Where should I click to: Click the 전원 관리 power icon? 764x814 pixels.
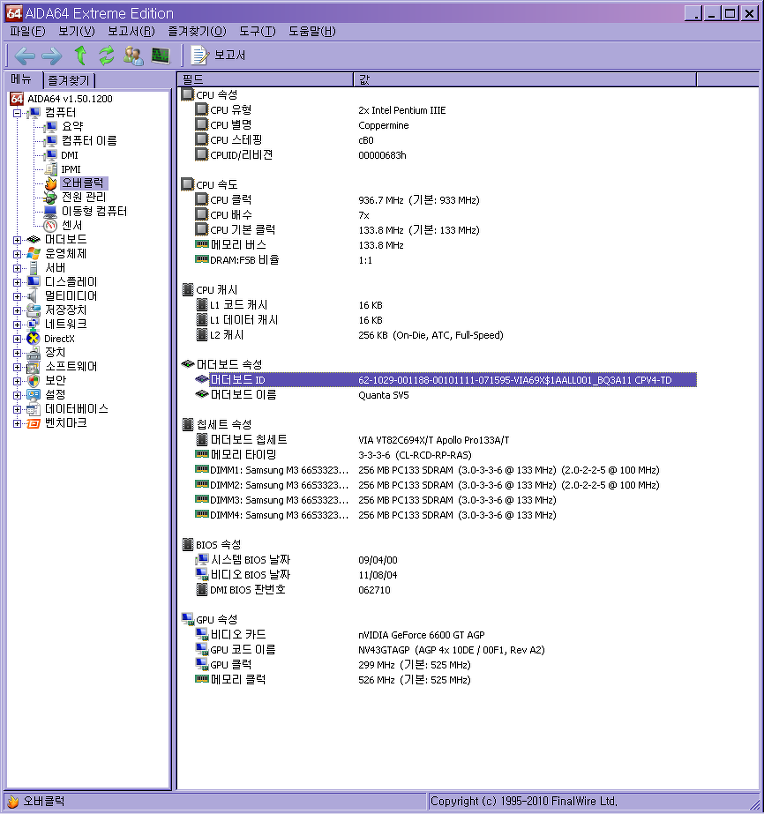pyautogui.click(x=50, y=197)
